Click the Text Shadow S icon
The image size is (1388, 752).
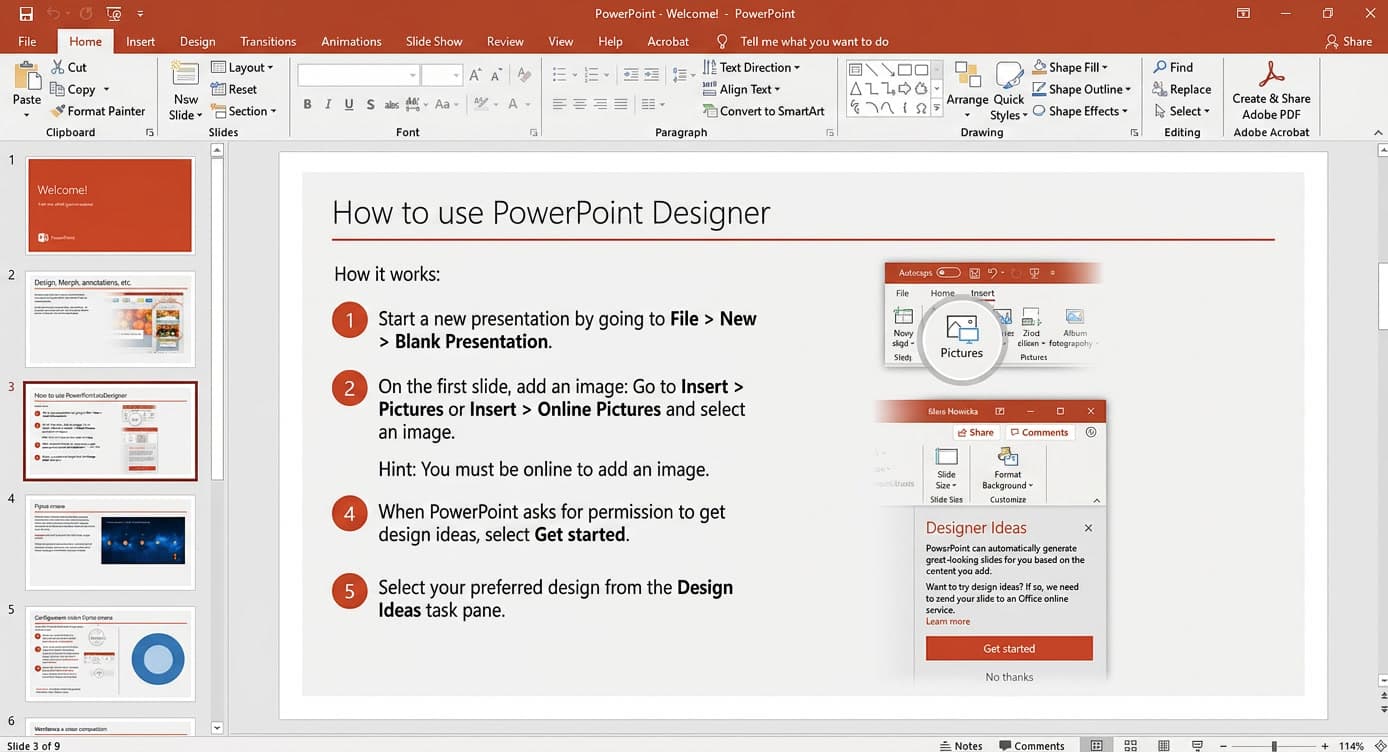pyautogui.click(x=370, y=104)
